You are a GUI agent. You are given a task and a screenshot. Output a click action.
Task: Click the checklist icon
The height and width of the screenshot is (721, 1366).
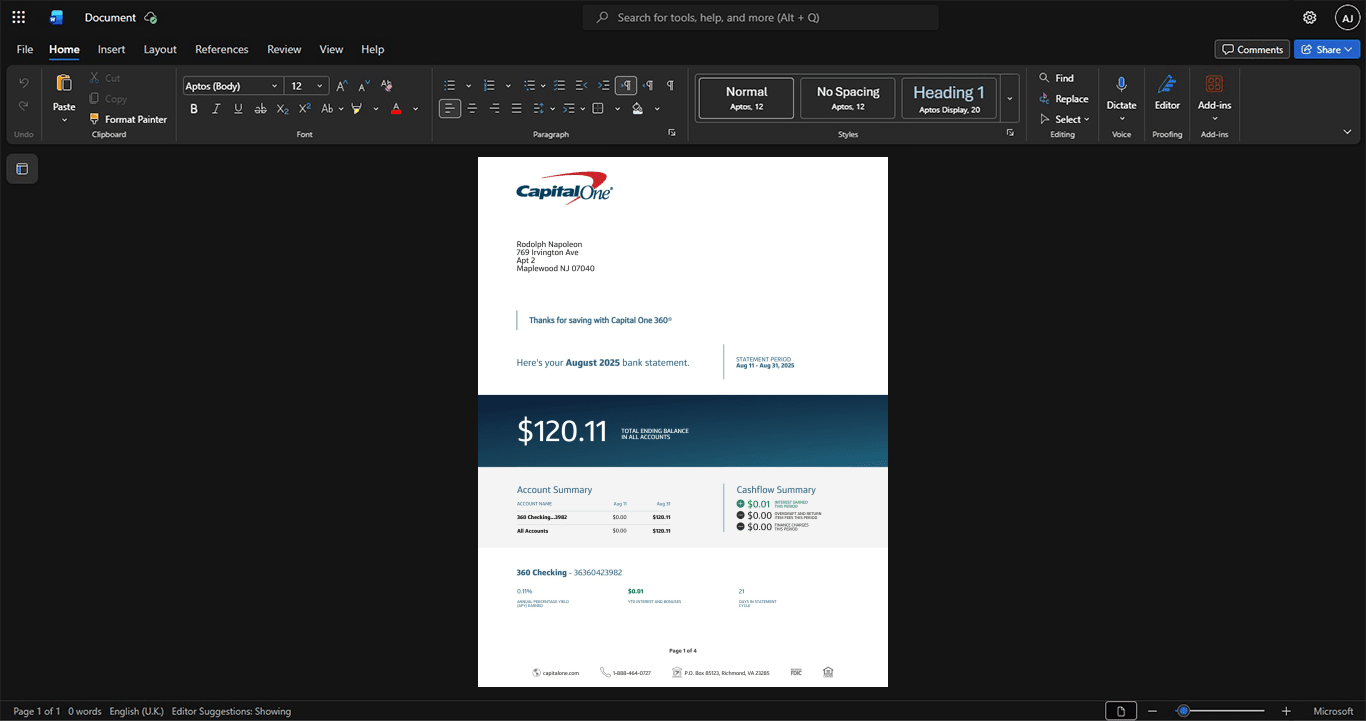tap(560, 86)
